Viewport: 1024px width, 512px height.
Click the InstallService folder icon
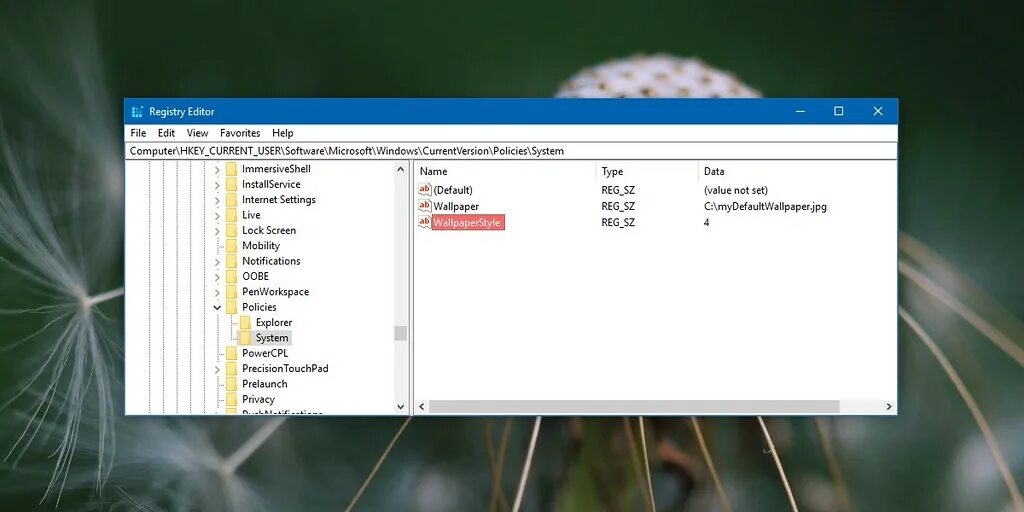point(231,185)
